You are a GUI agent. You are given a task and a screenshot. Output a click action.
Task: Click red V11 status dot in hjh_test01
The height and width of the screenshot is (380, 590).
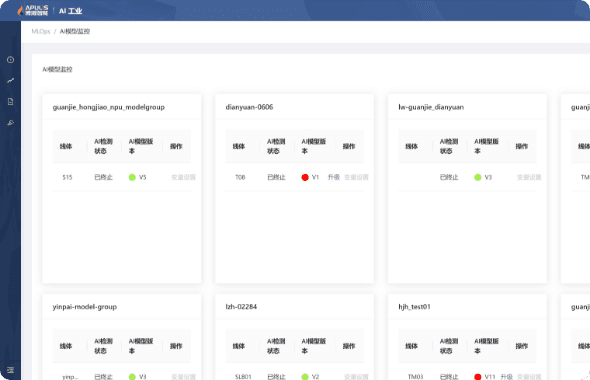pyautogui.click(x=477, y=377)
